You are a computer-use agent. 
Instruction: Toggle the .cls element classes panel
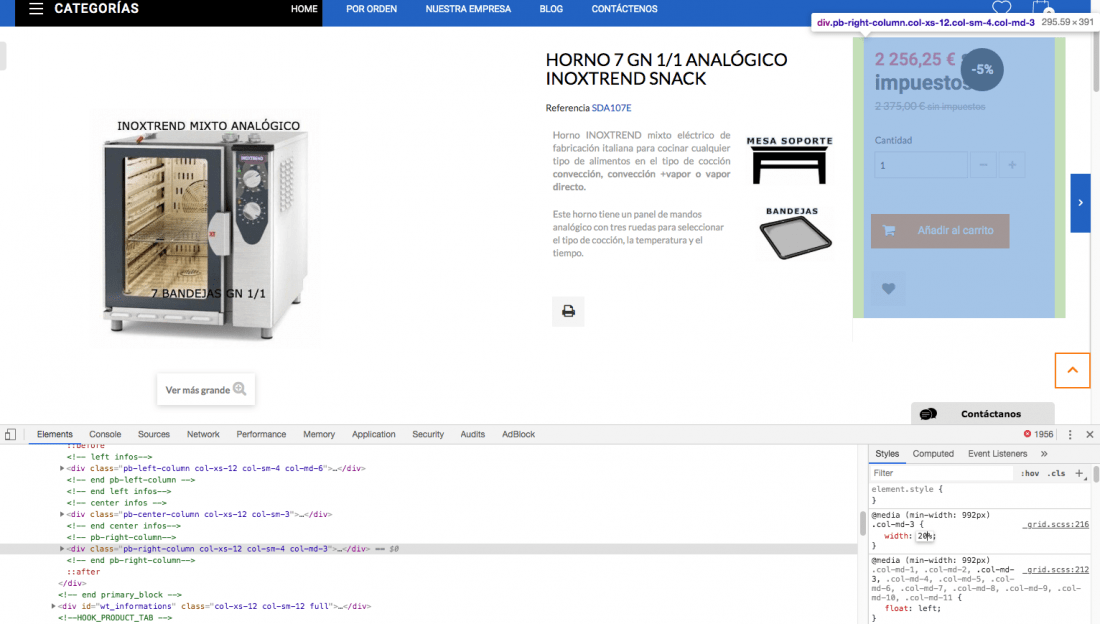pos(1057,474)
